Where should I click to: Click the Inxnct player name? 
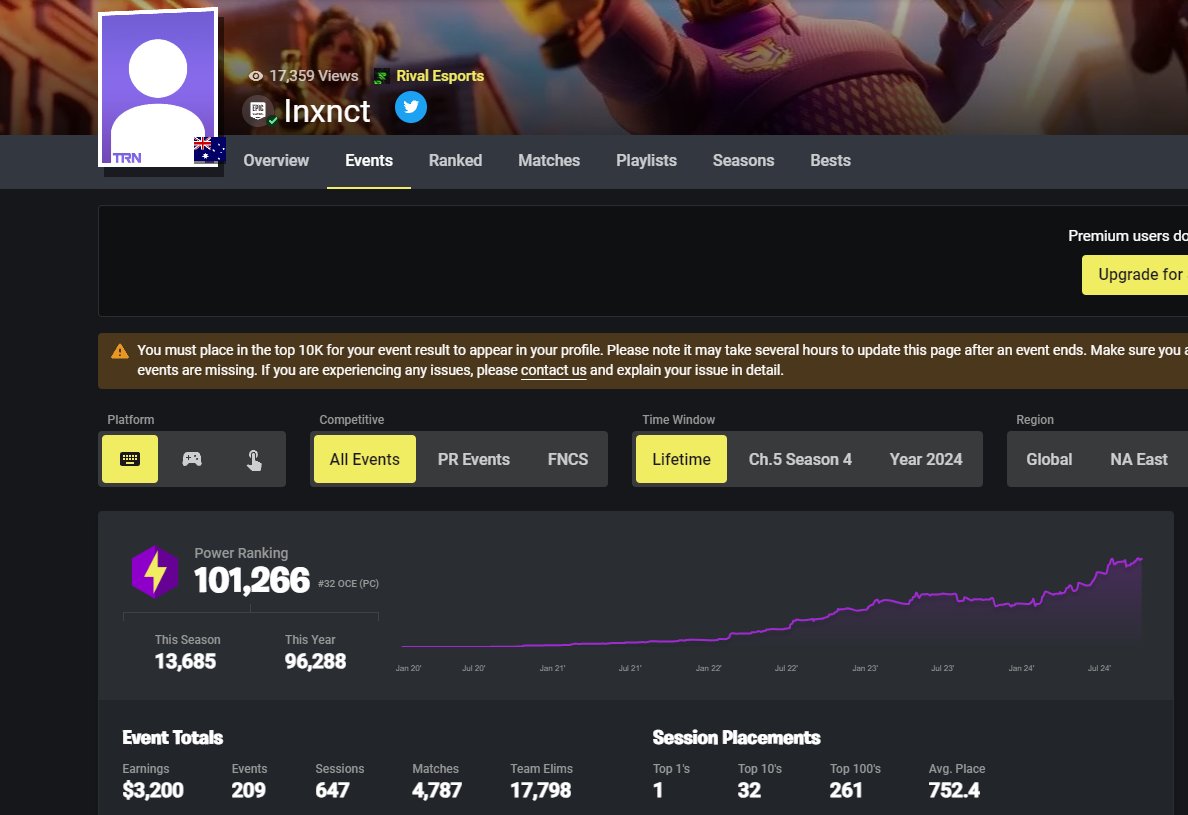(327, 111)
